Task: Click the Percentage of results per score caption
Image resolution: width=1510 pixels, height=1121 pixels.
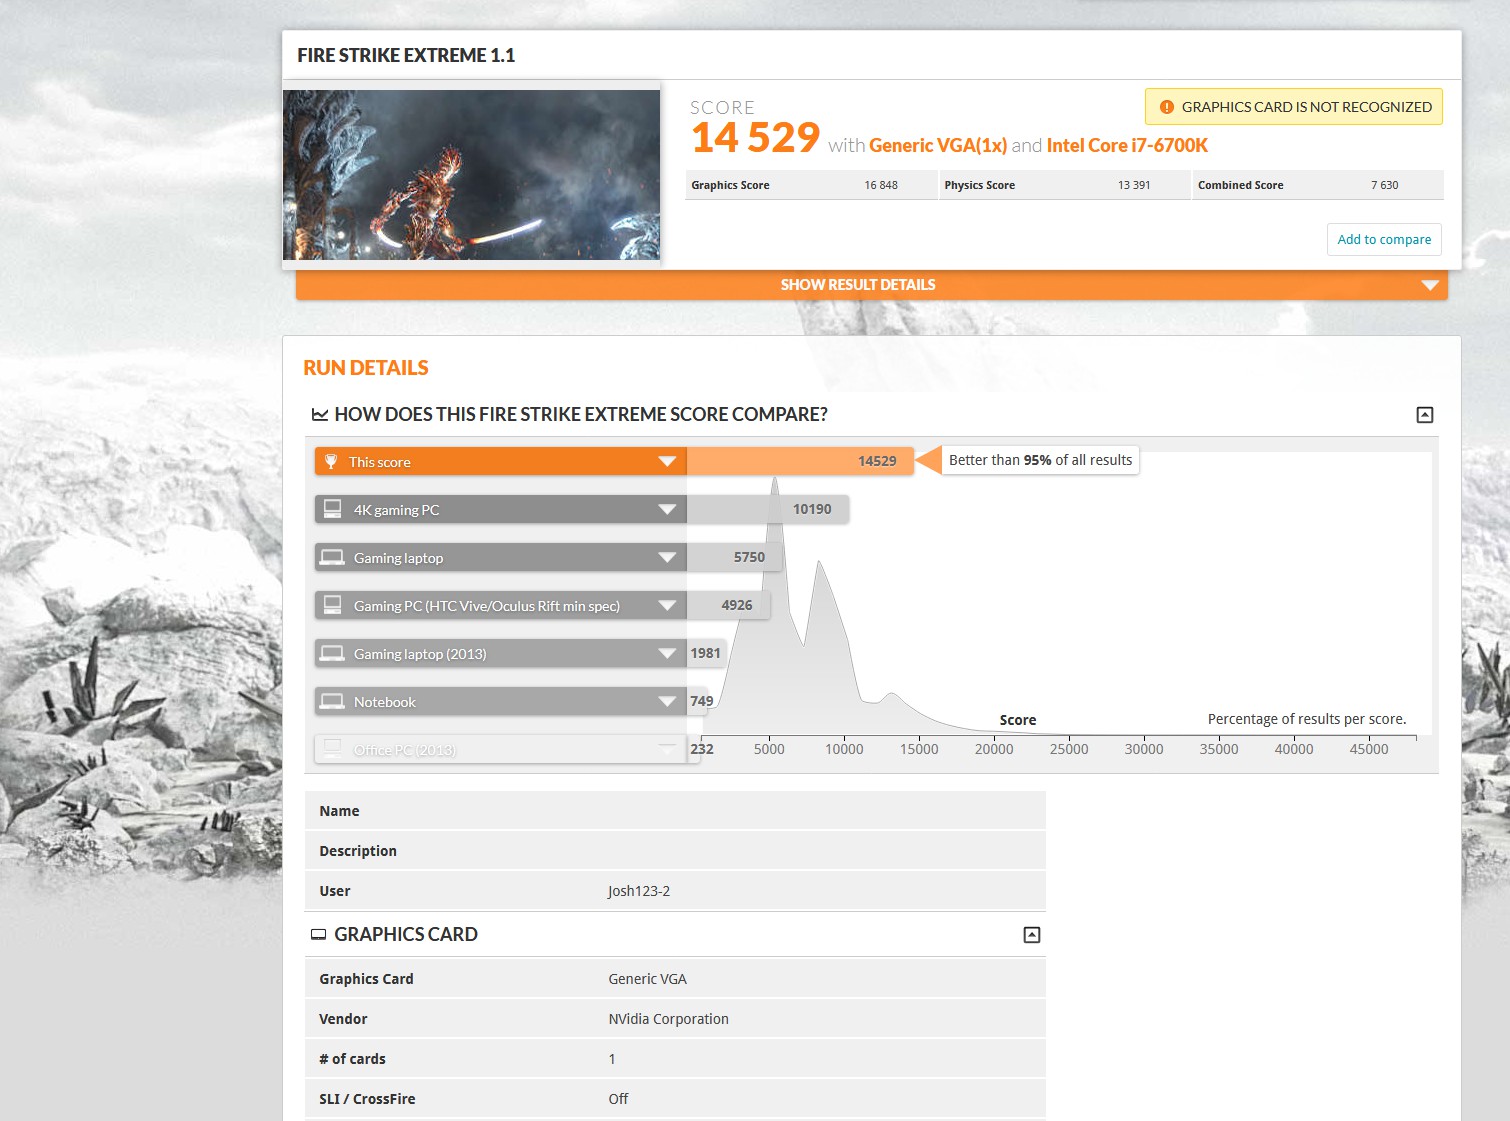Action: point(1307,719)
